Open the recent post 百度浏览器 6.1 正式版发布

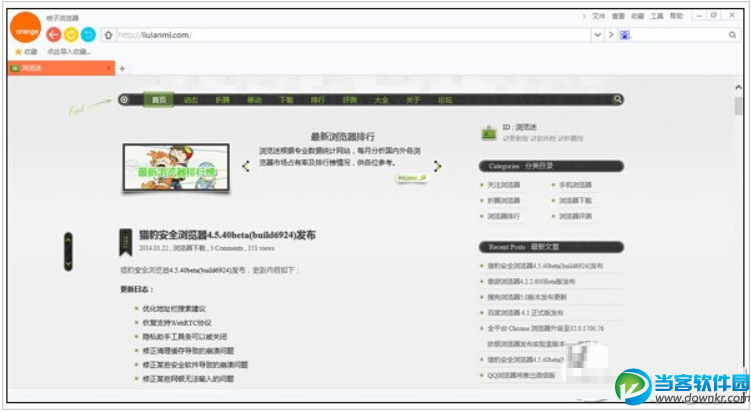click(x=525, y=313)
